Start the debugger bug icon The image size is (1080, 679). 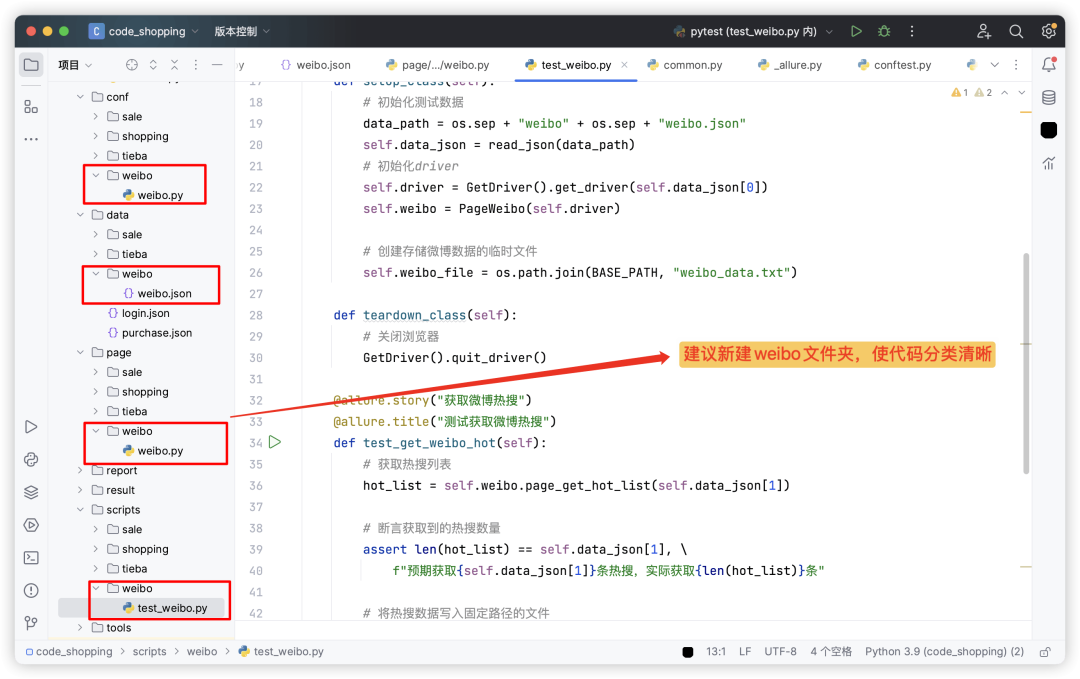pos(883,30)
